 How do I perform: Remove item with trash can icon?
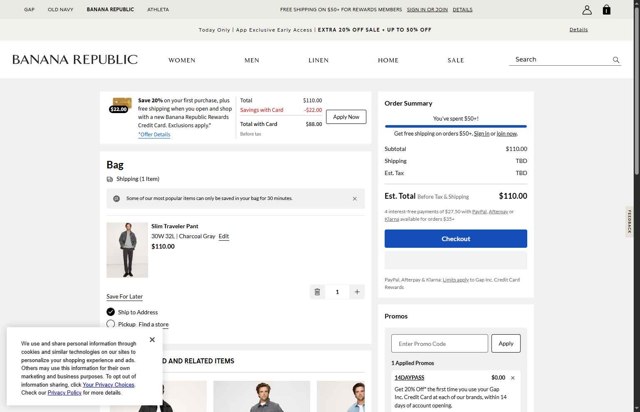tap(317, 292)
